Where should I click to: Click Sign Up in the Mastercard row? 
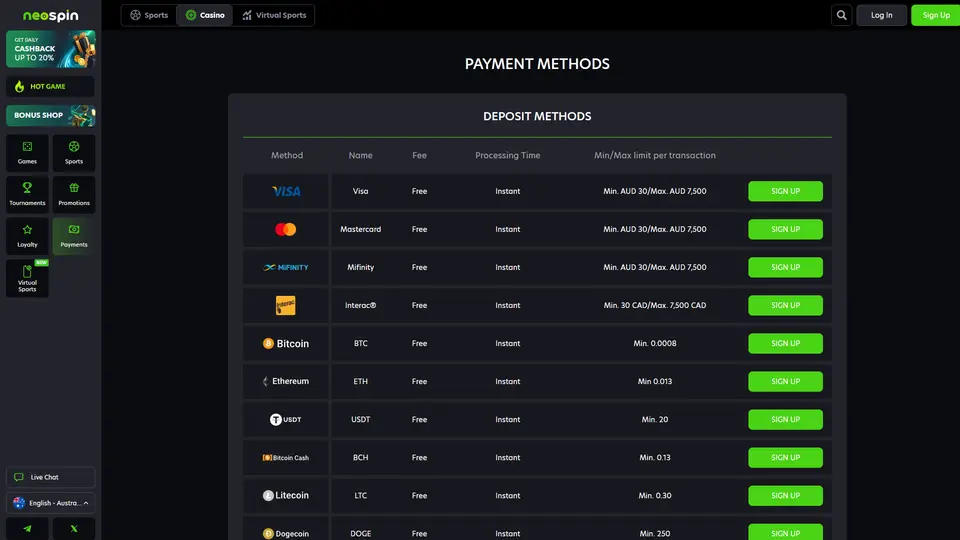point(786,229)
